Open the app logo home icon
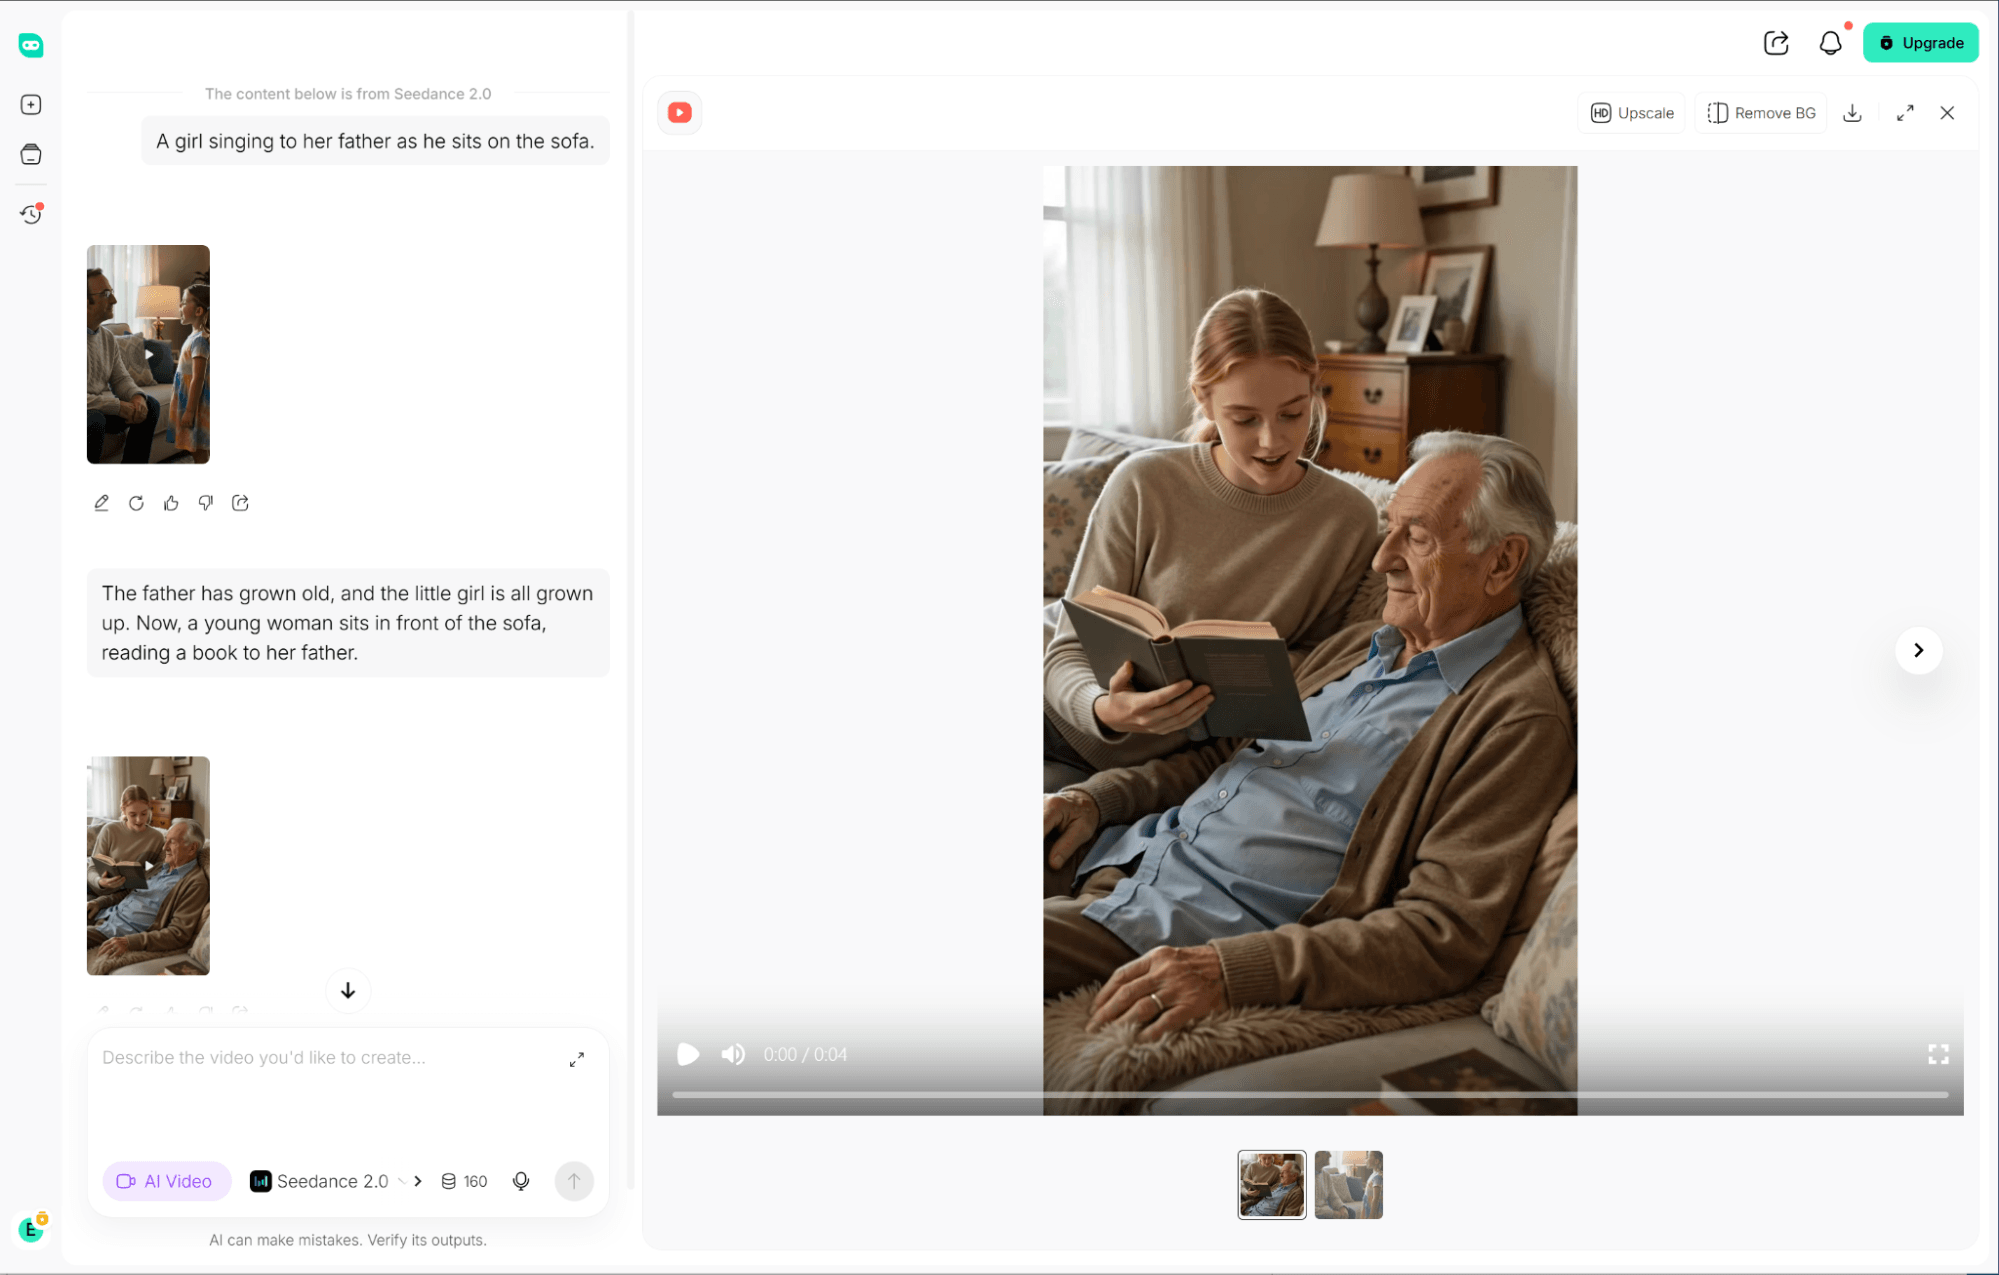This screenshot has width=1999, height=1275. [x=31, y=45]
